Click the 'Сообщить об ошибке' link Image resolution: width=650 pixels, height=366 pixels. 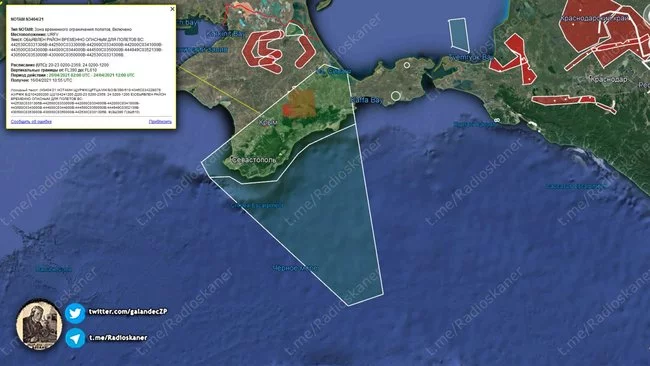(x=31, y=122)
